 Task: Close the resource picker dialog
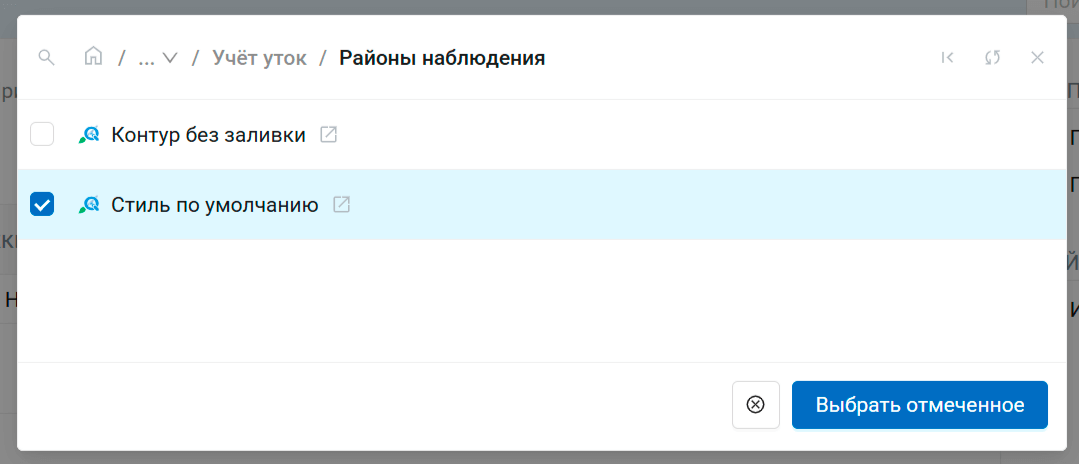1037,58
